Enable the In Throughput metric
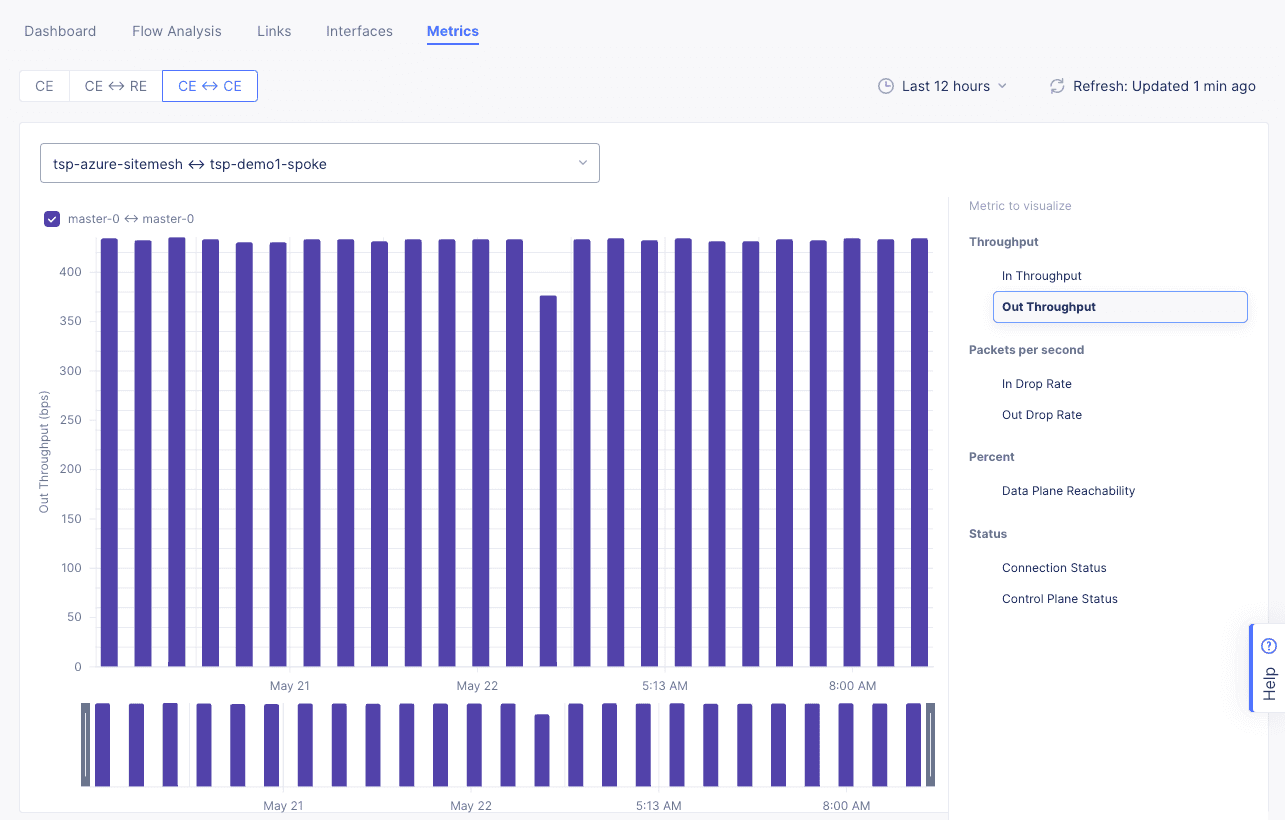The width and height of the screenshot is (1285, 820). (x=1042, y=275)
